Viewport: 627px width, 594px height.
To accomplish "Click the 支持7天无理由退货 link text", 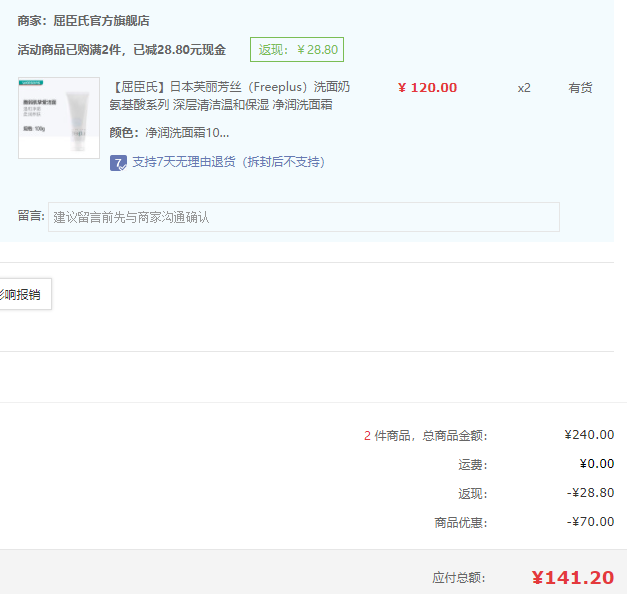I will [228, 162].
